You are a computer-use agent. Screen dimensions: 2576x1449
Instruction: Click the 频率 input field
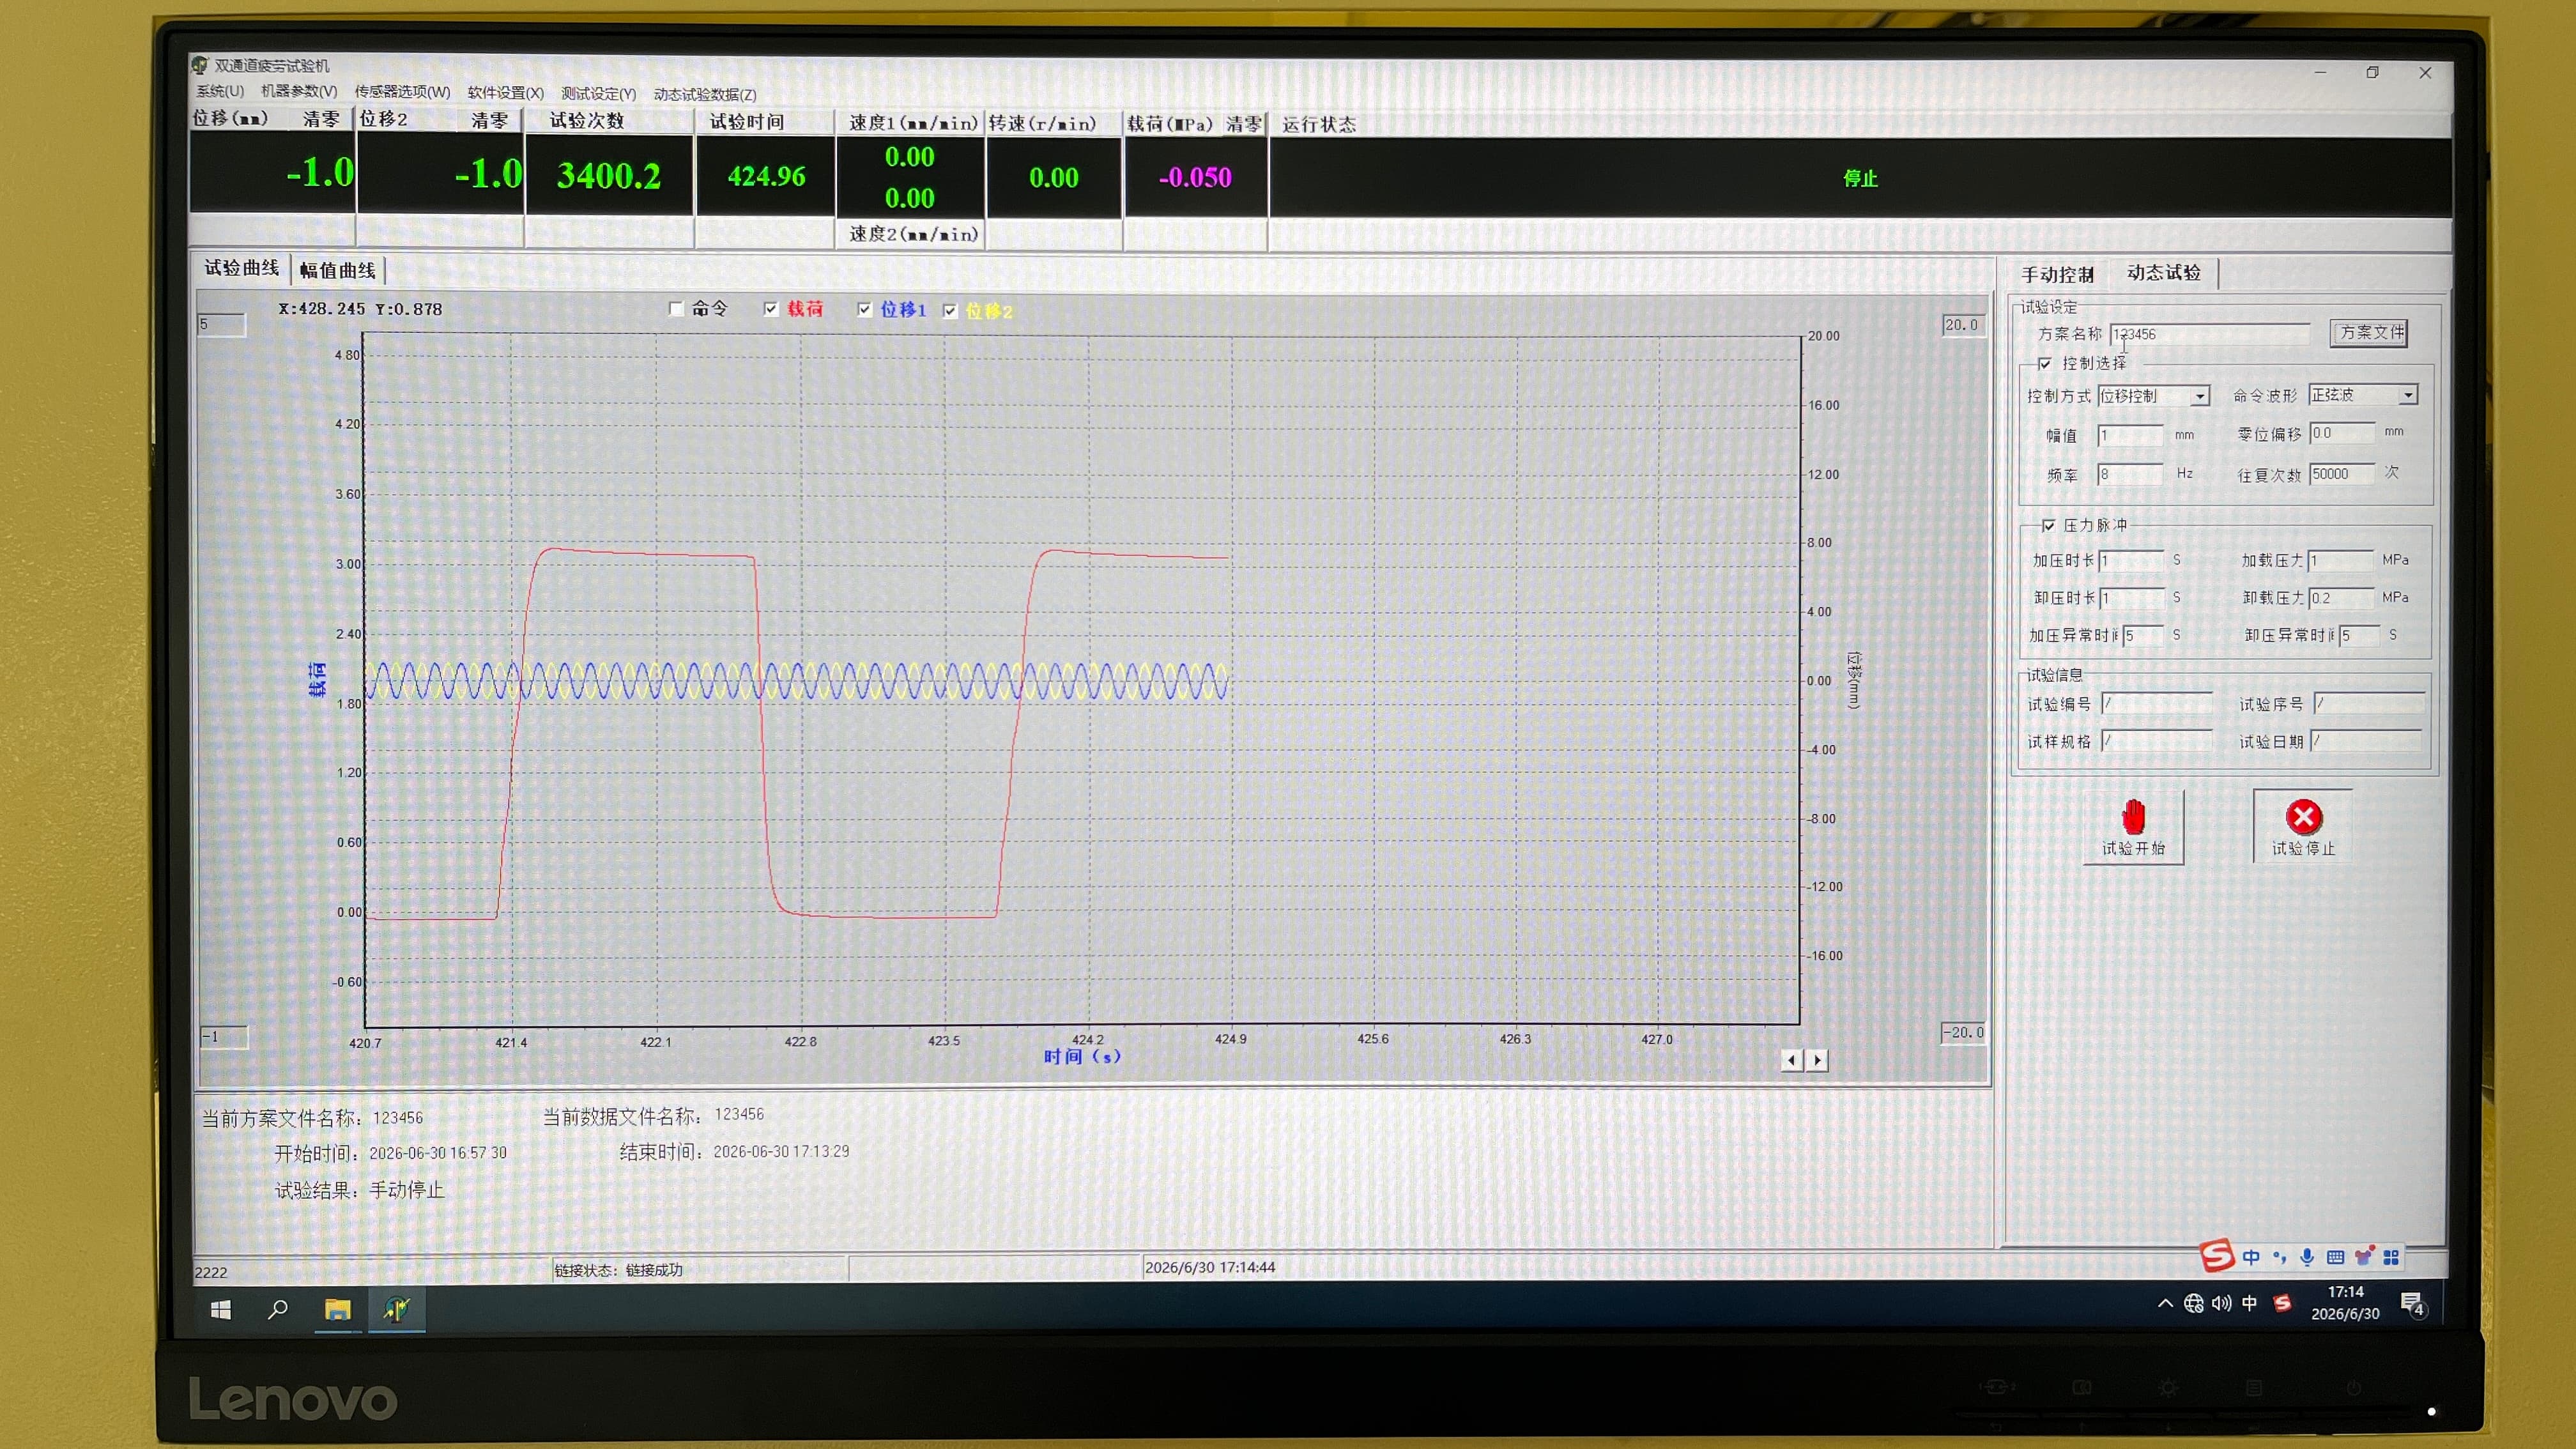point(2130,474)
